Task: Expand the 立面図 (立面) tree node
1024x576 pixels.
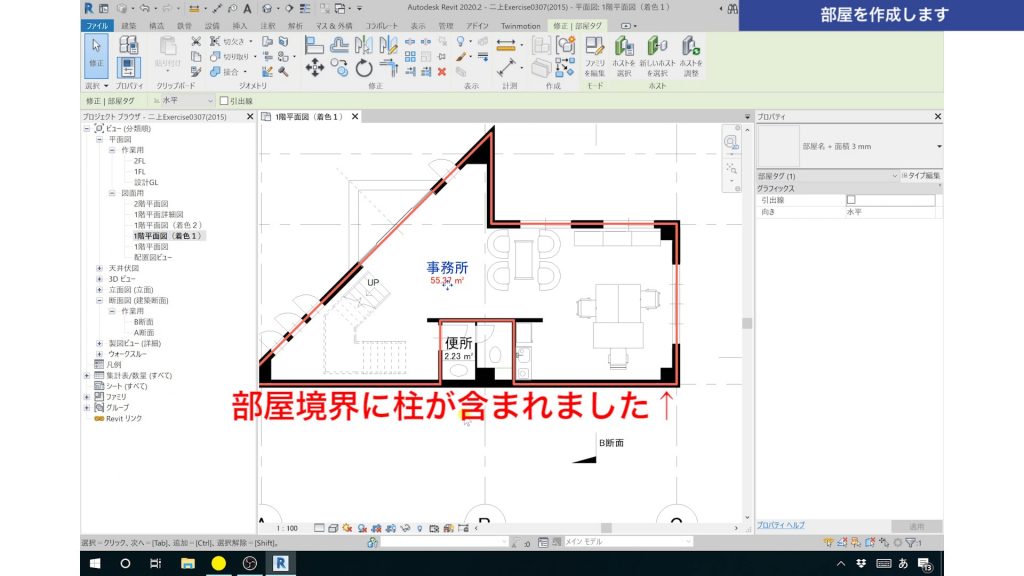Action: (98, 289)
